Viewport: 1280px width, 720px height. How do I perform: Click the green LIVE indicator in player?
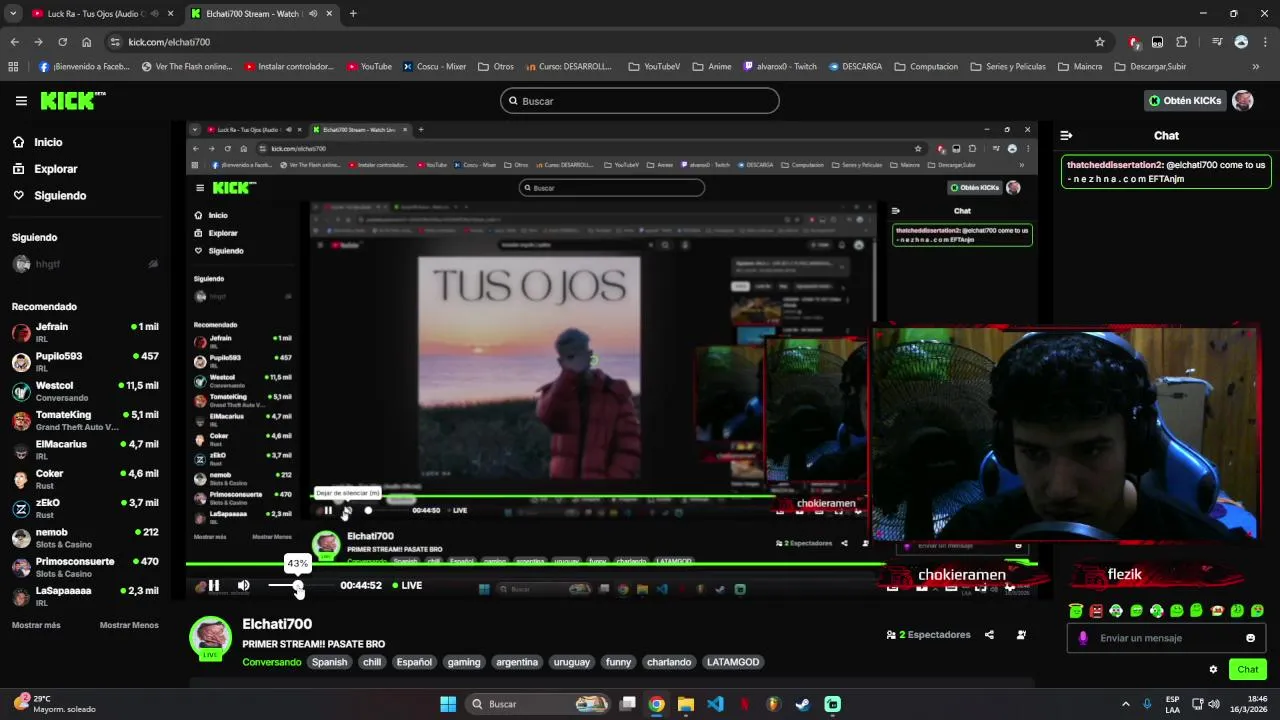pos(407,585)
